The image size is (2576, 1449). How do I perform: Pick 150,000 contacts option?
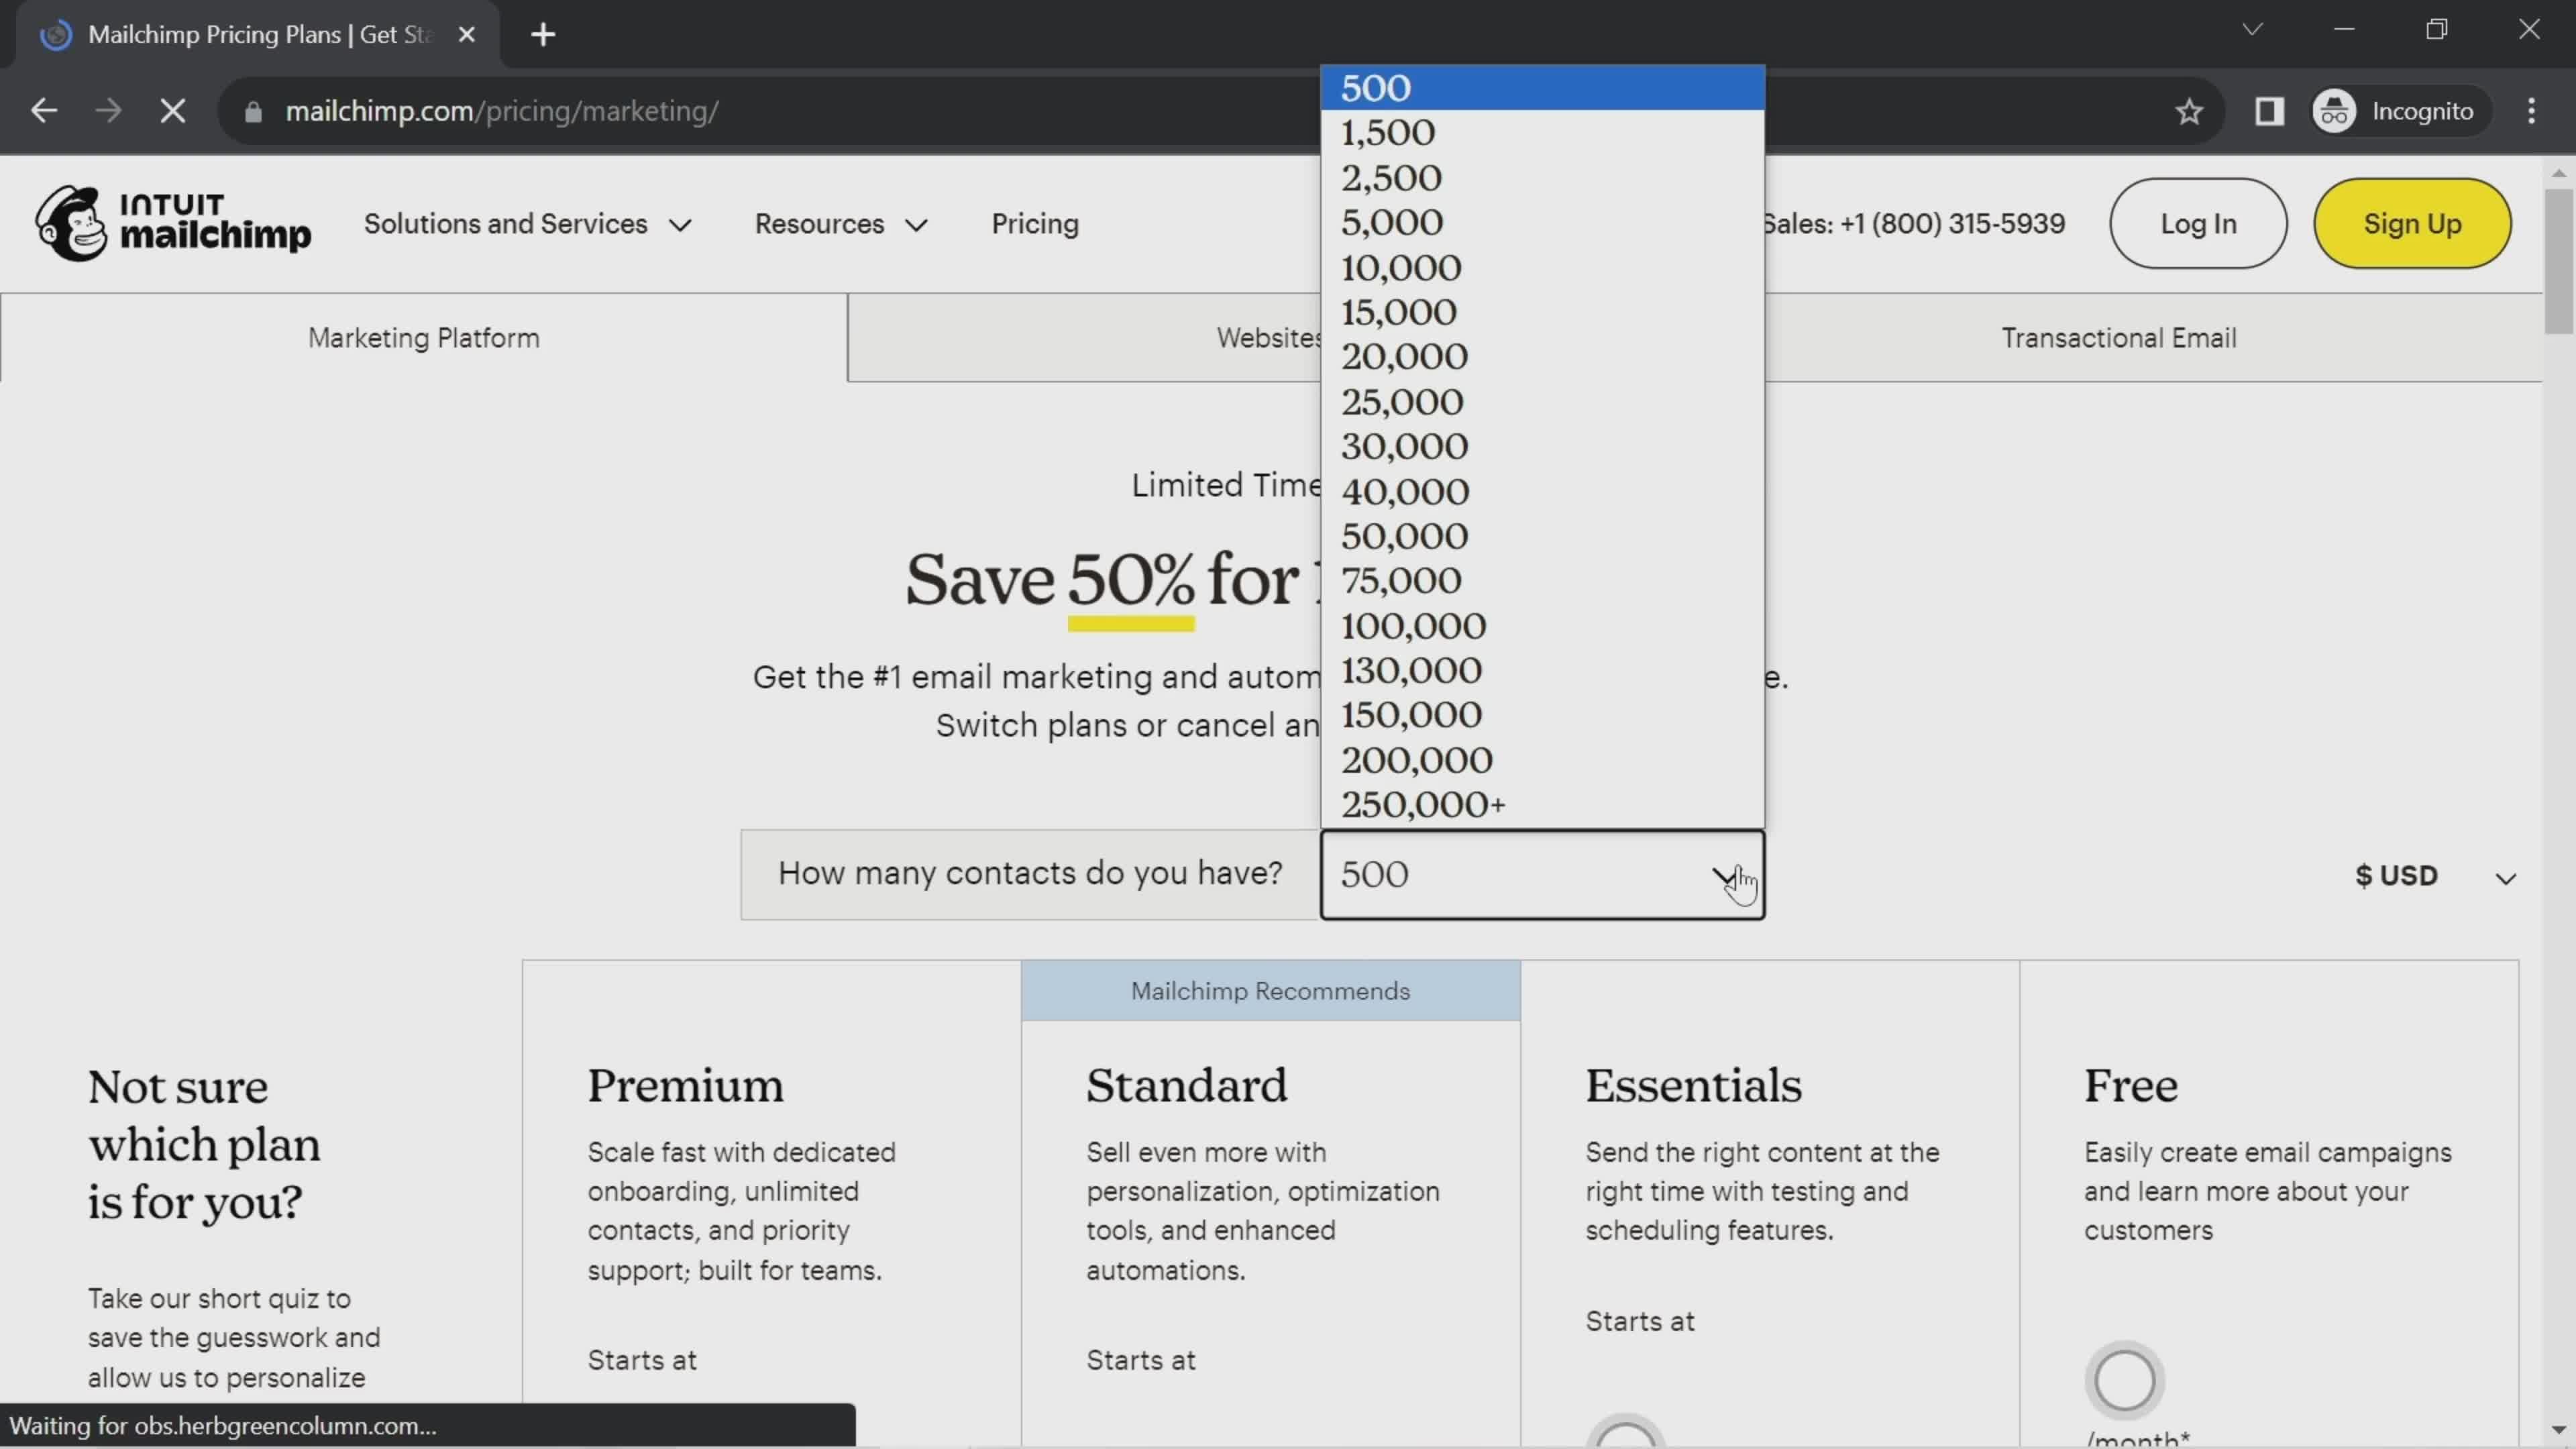click(1542, 715)
